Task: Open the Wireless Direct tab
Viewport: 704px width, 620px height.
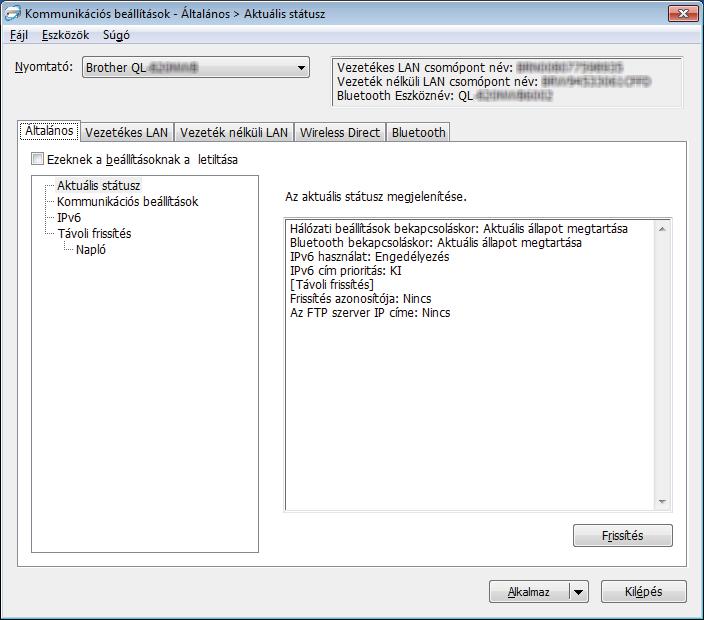Action: pyautogui.click(x=340, y=132)
